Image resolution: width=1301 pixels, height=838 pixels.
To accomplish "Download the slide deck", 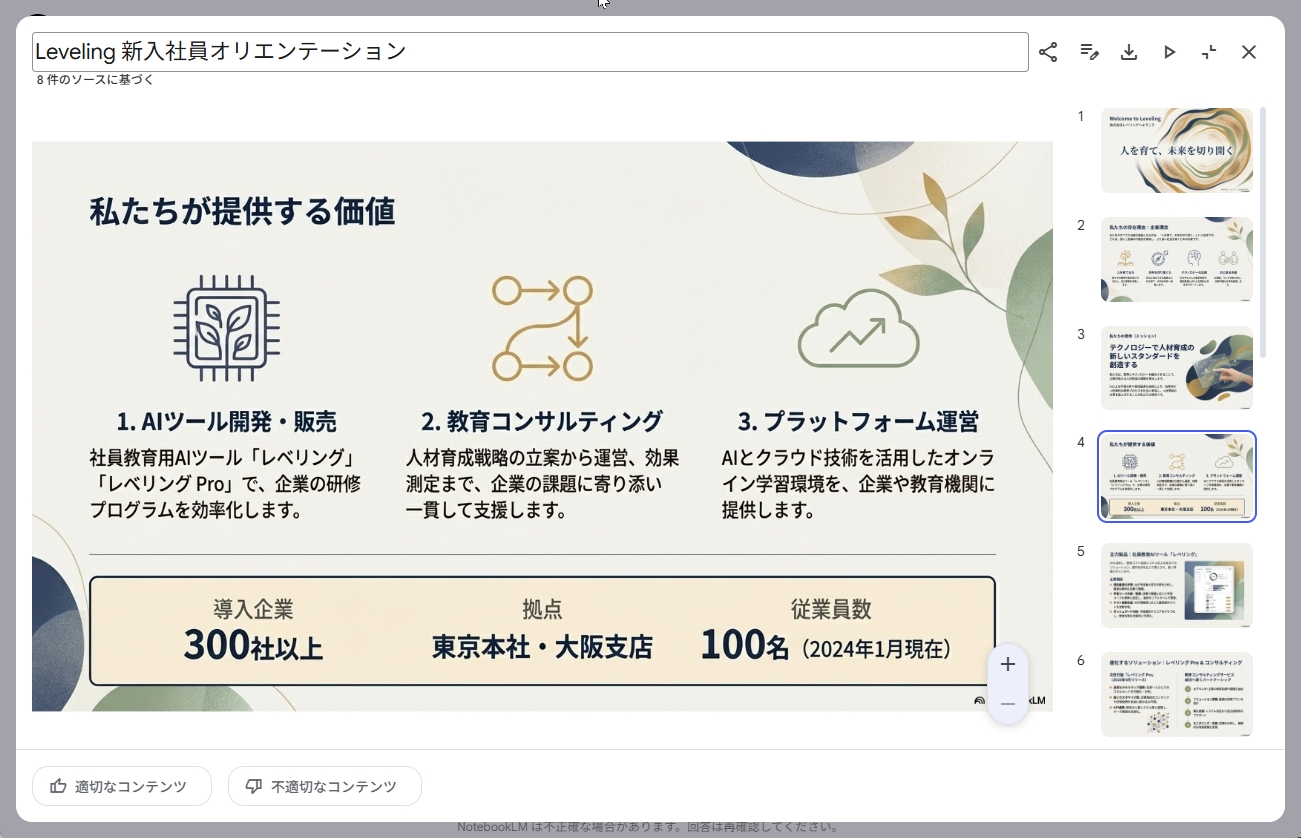I will coord(1129,52).
